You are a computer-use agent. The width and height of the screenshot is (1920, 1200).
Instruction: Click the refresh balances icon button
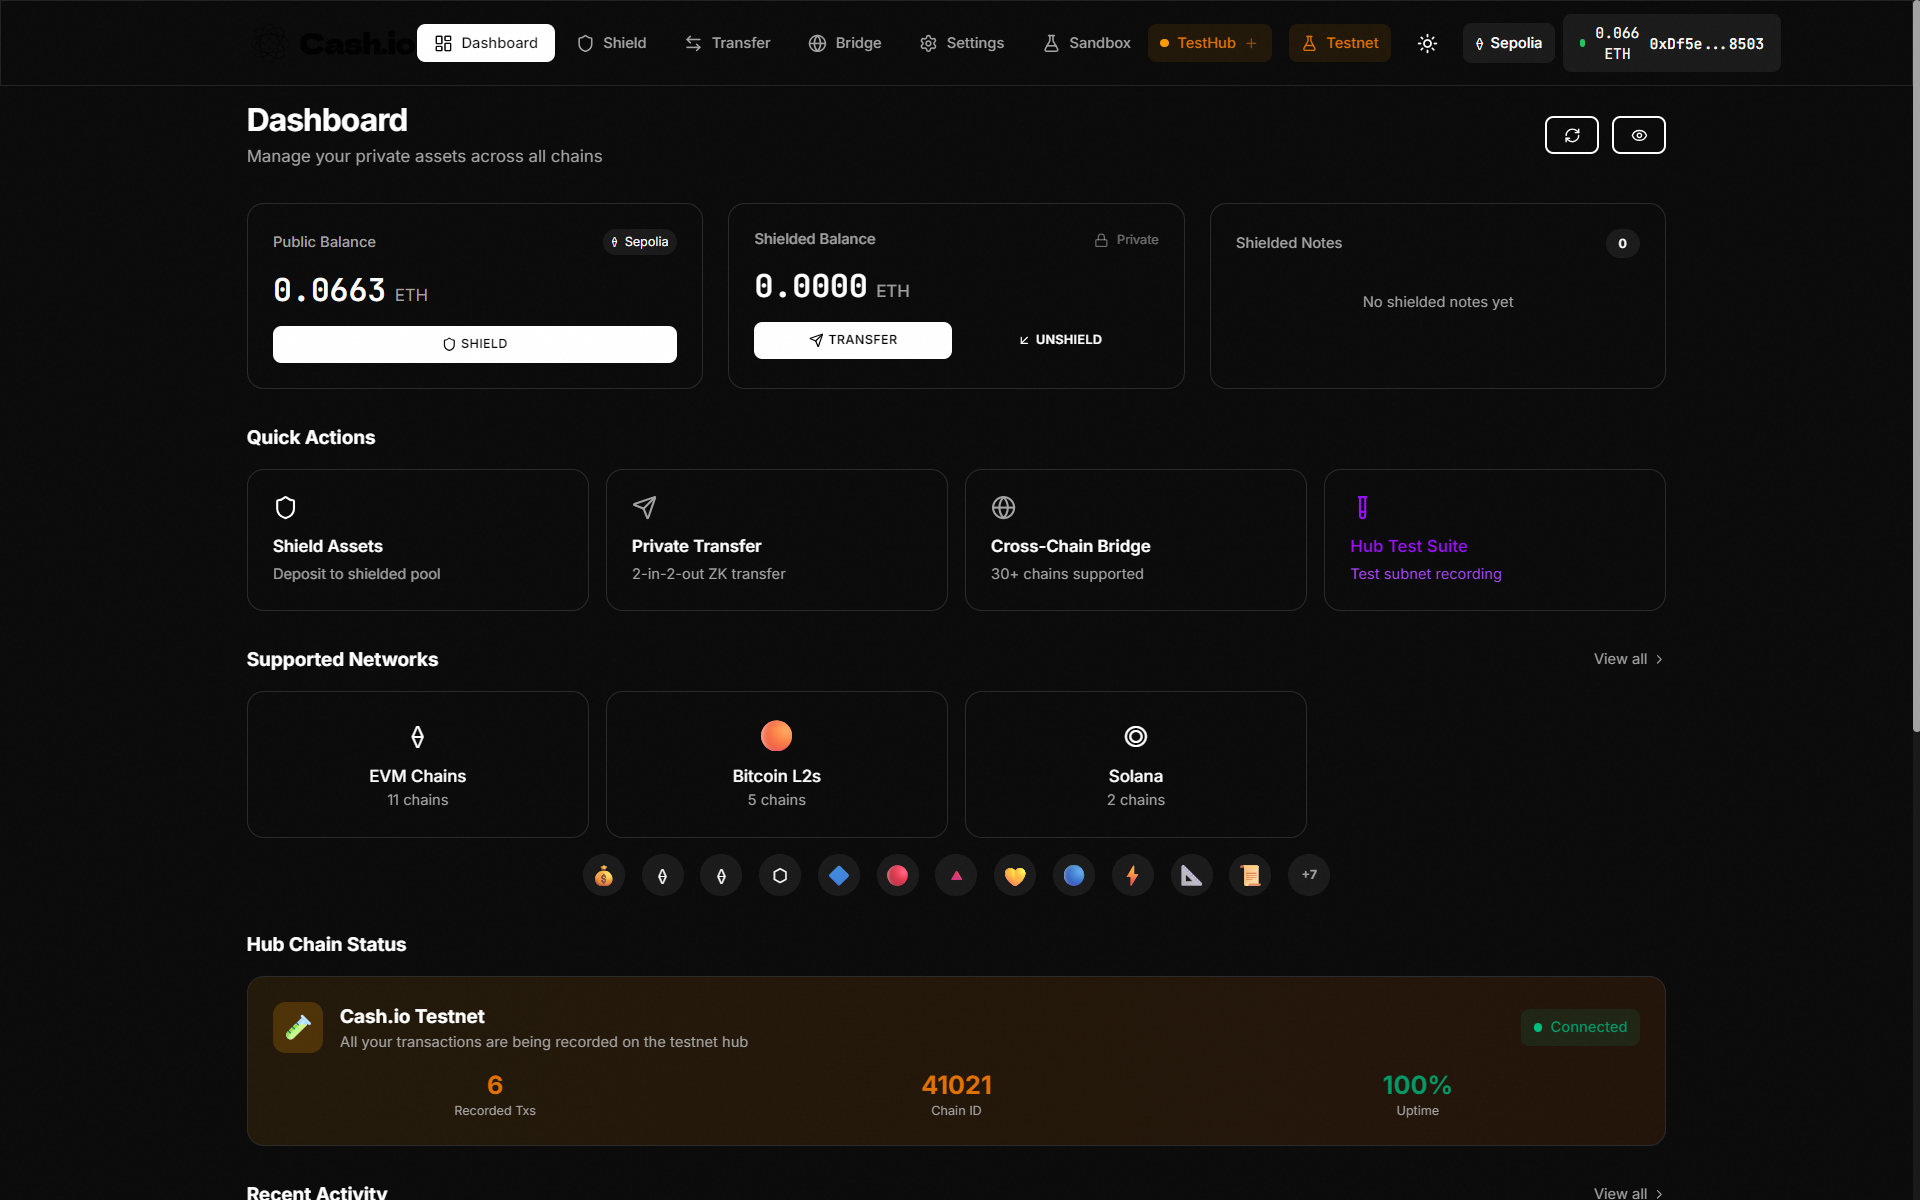1571,135
